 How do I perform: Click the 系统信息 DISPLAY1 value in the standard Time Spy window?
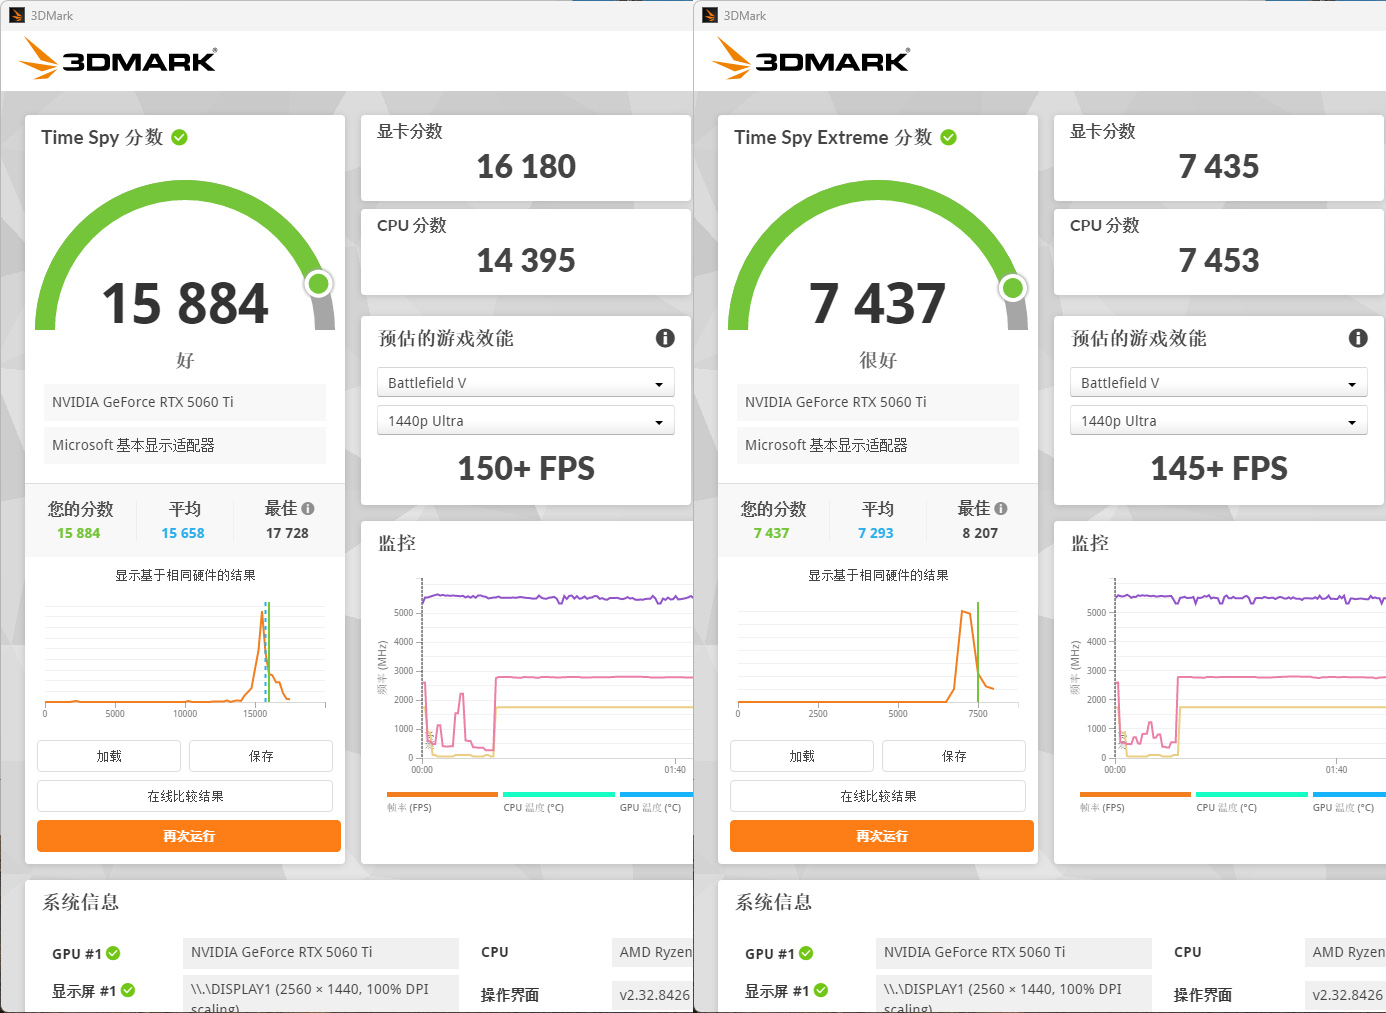point(321,994)
